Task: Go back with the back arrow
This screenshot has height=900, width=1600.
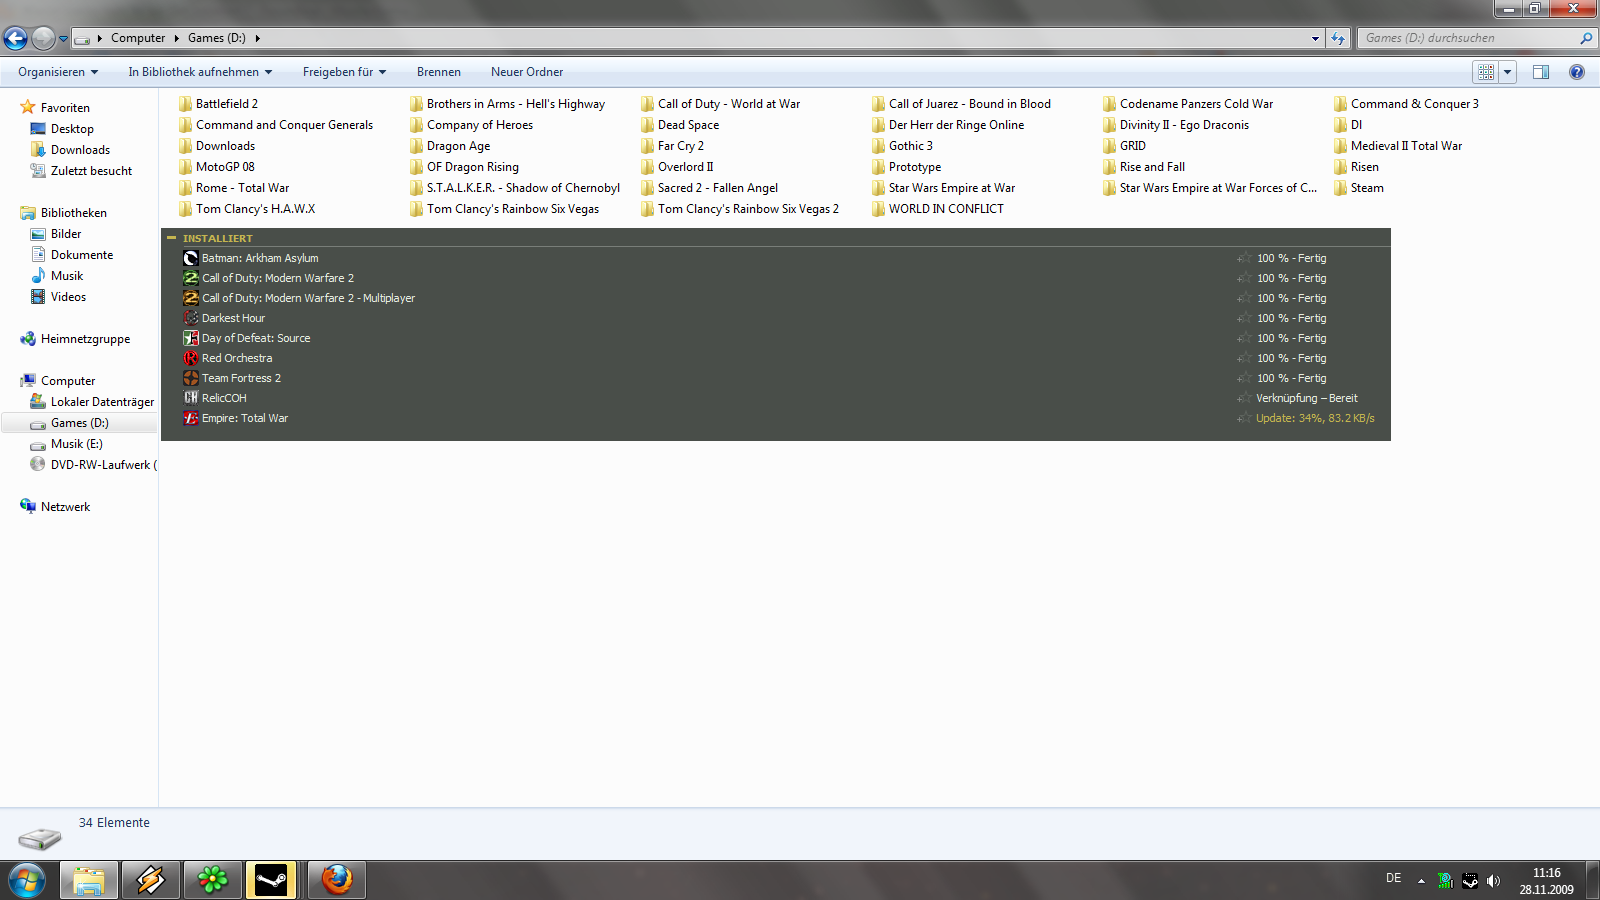Action: click(15, 38)
